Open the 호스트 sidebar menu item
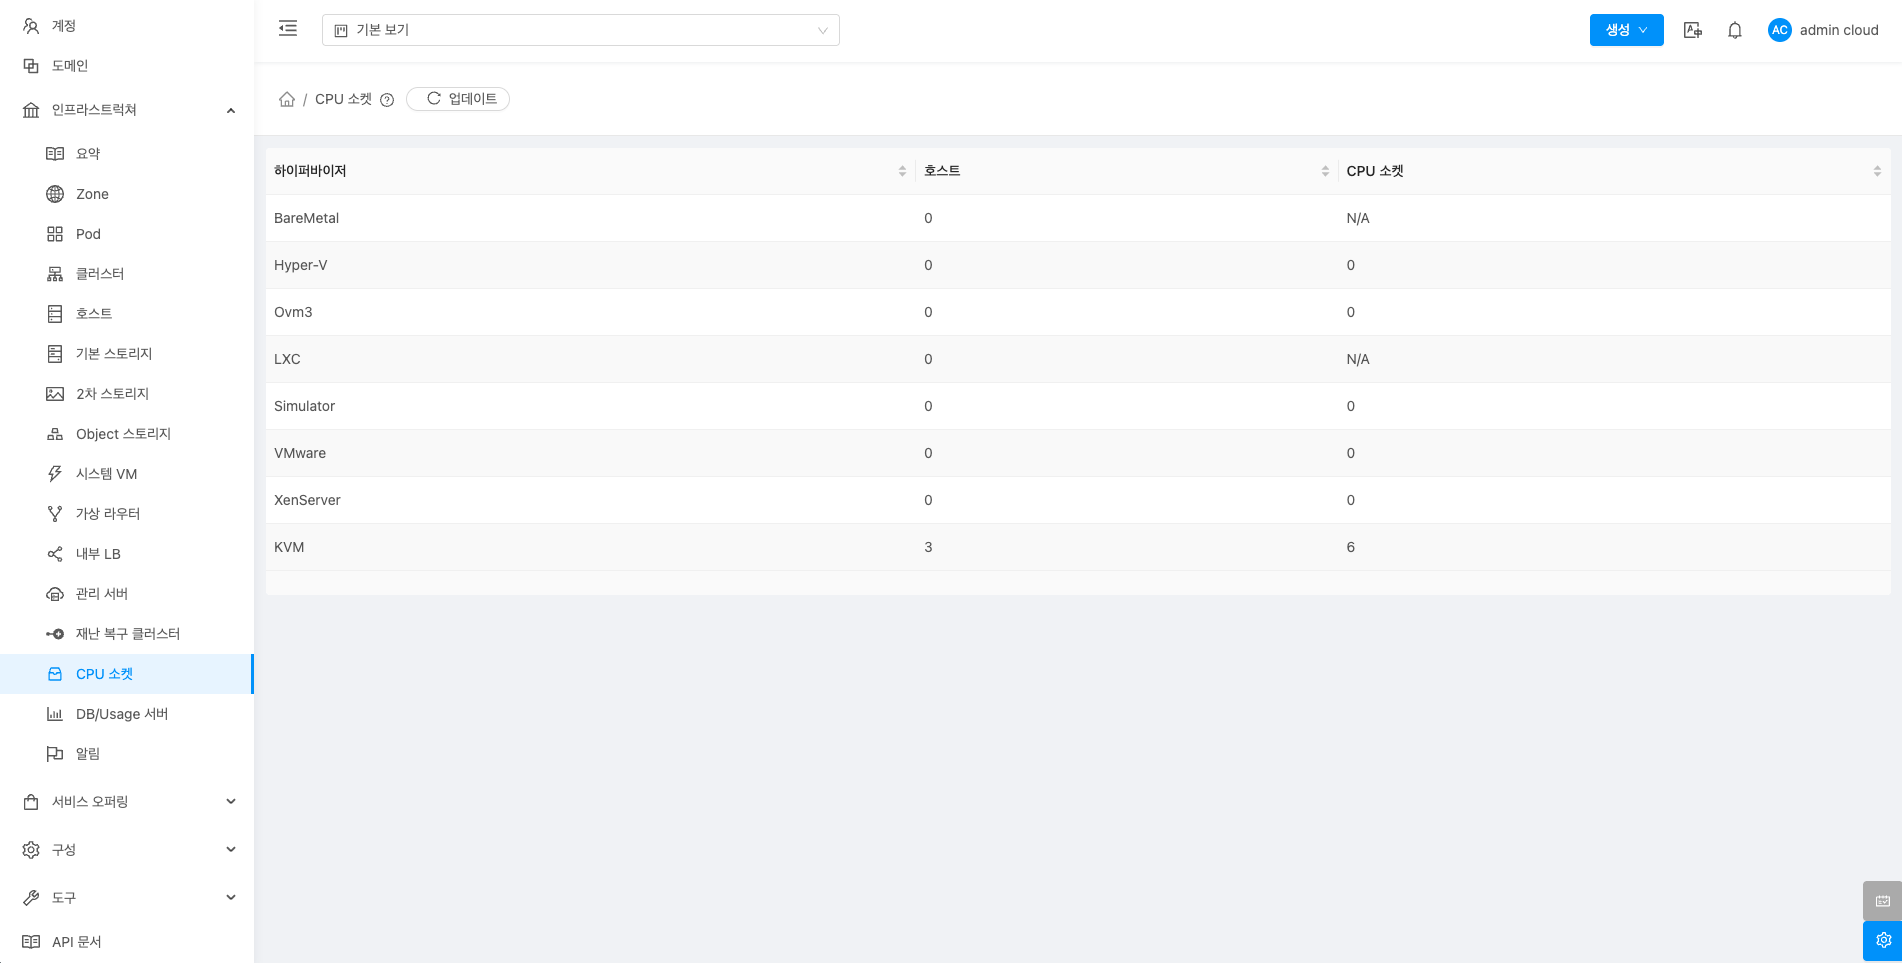Screen dimensions: 1902x963 (x=94, y=314)
